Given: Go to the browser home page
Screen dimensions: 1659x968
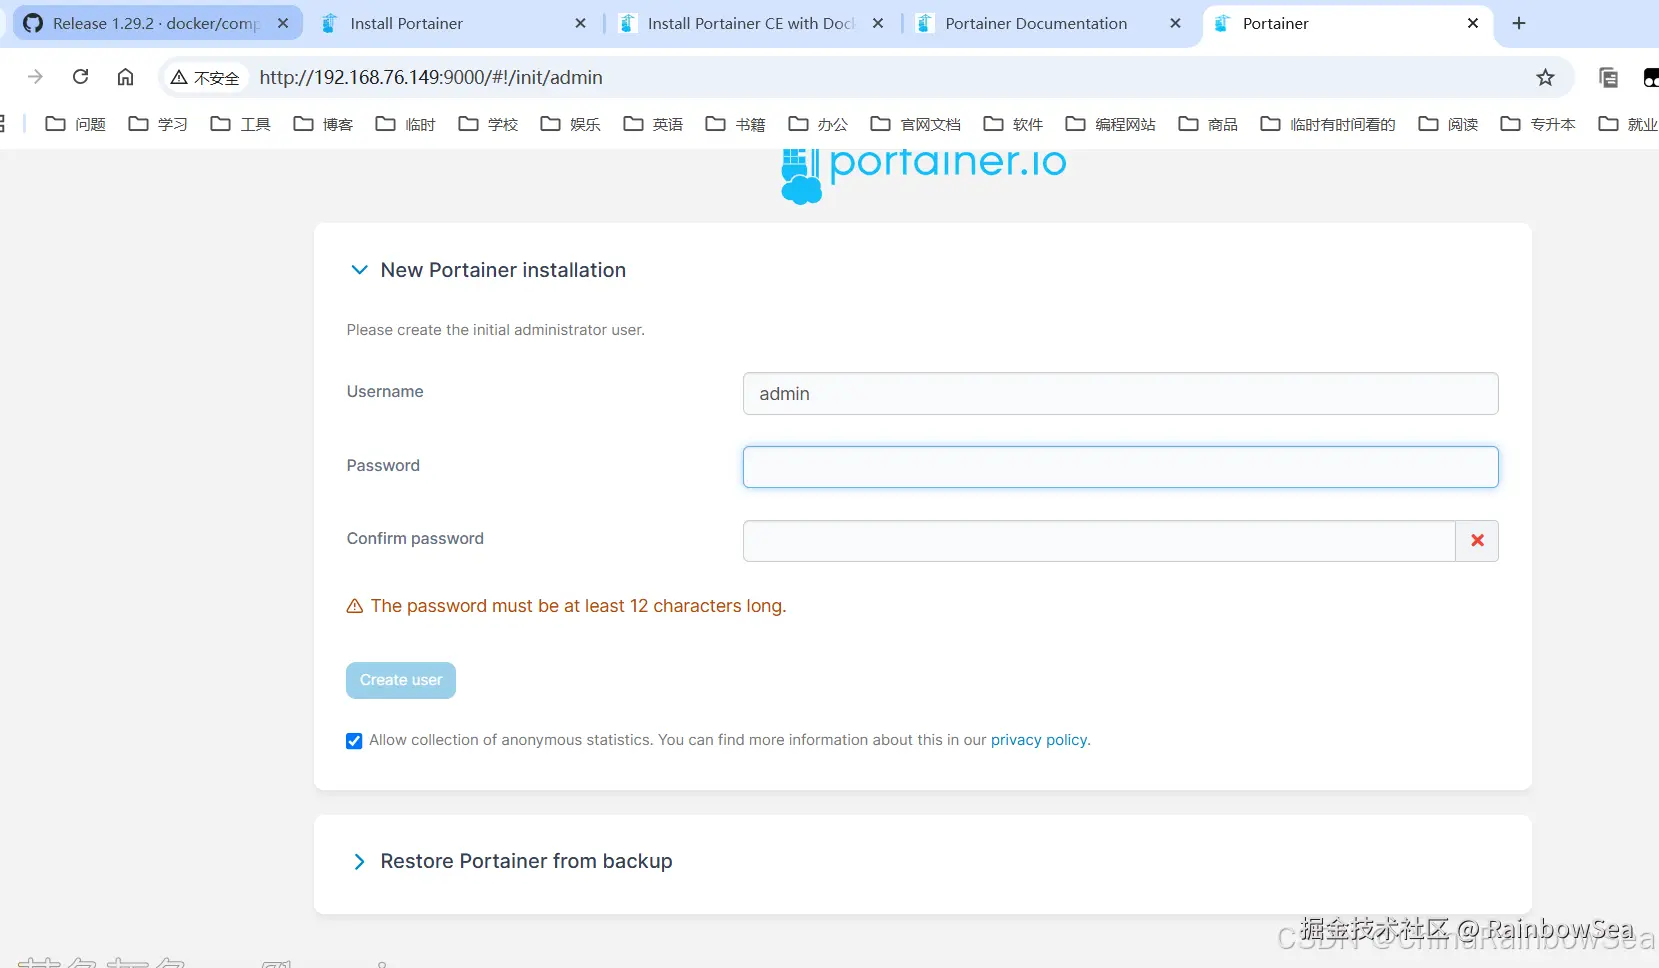Looking at the screenshot, I should point(125,77).
